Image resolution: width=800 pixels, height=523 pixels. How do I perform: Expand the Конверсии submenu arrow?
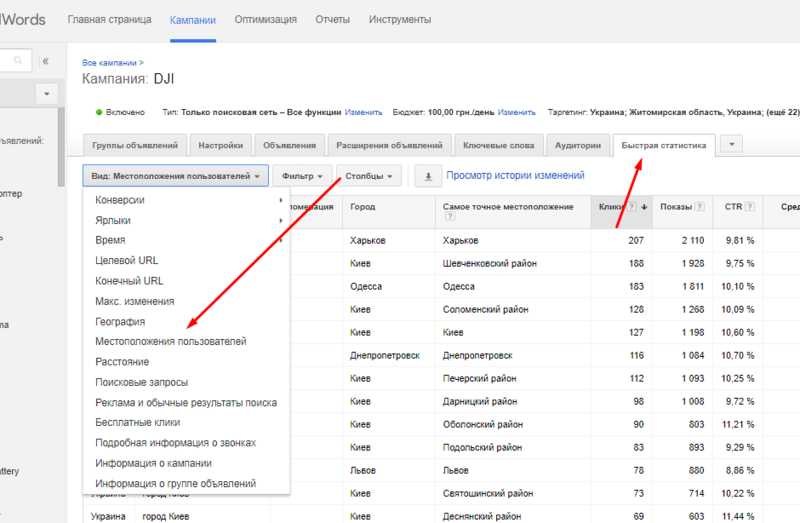[x=281, y=200]
